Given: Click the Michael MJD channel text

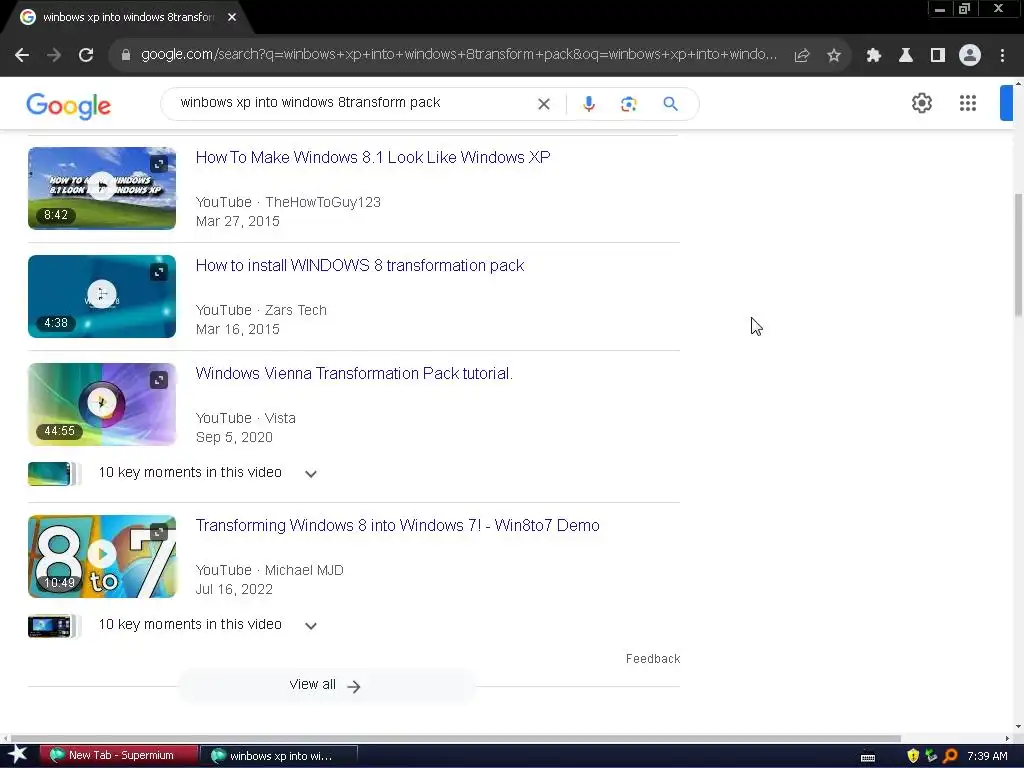Looking at the screenshot, I should point(304,570).
